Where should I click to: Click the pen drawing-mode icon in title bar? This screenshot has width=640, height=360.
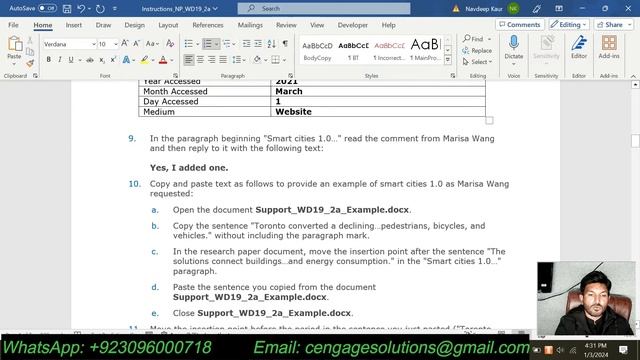[x=536, y=8]
